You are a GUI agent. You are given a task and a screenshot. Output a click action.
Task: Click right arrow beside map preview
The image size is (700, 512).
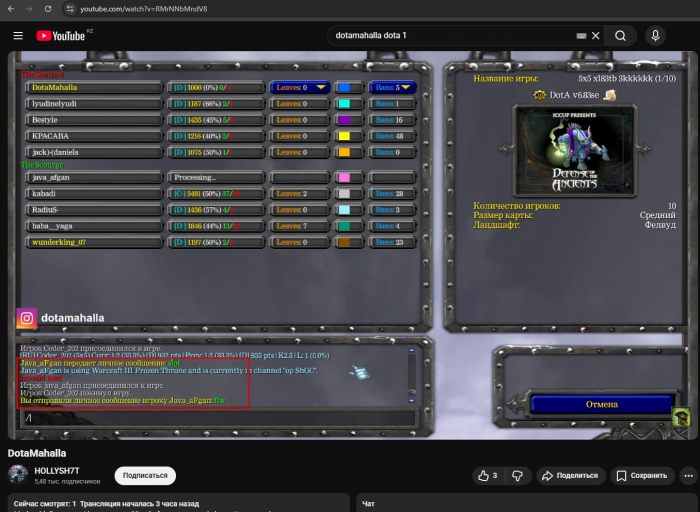pyautogui.click(x=643, y=149)
